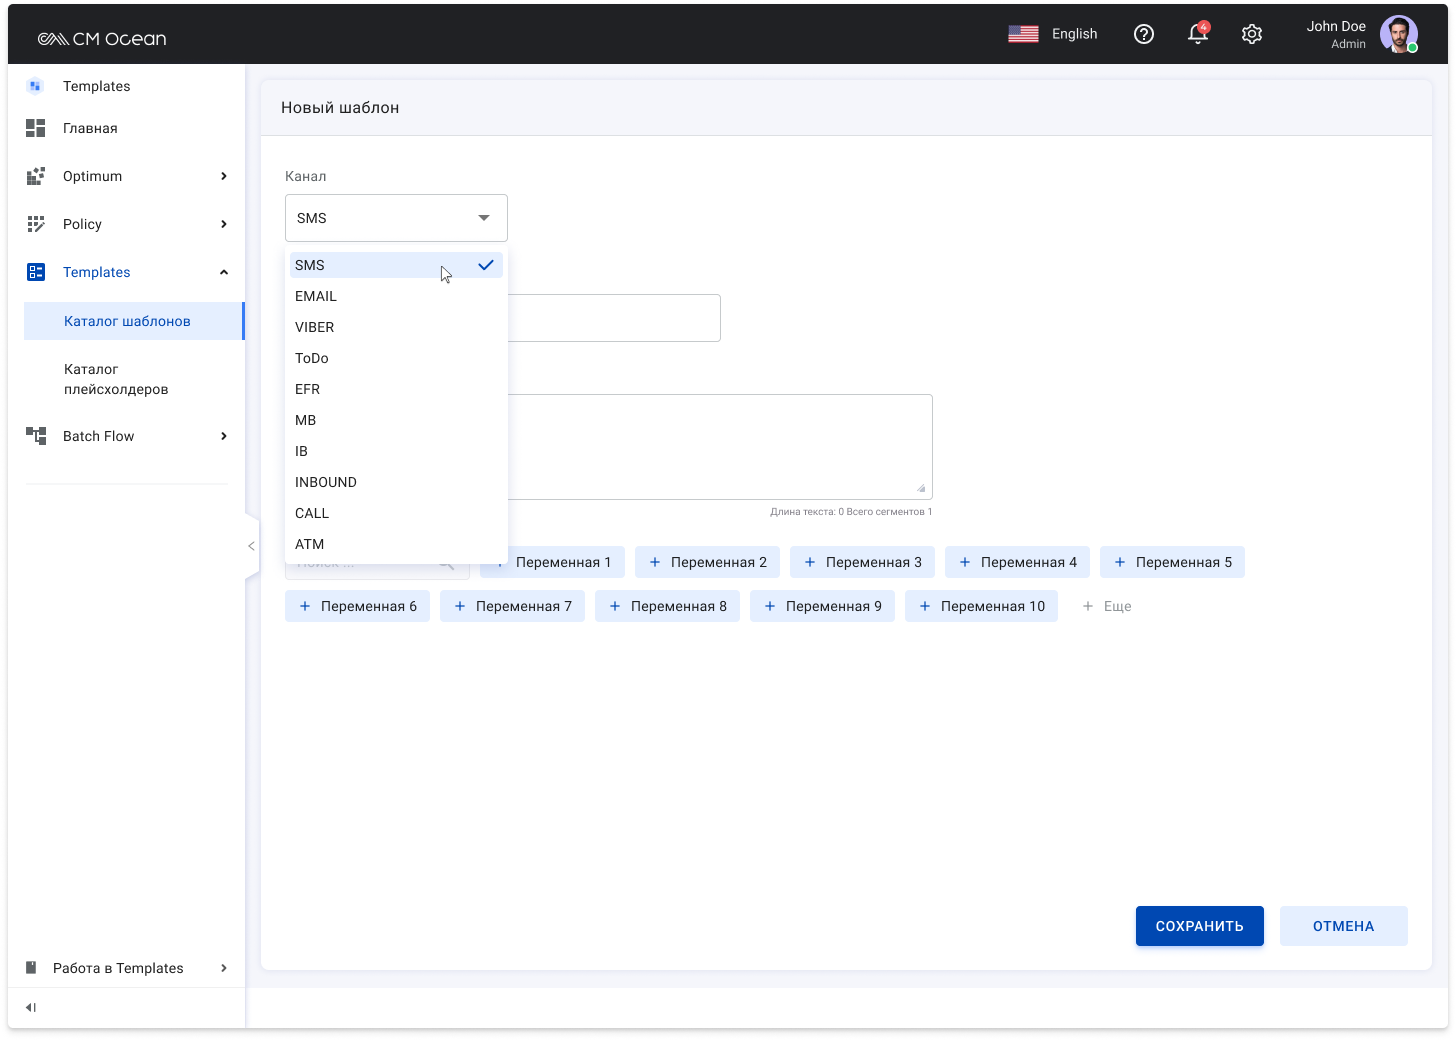Click the СОХРАНИТЬ button
The width and height of the screenshot is (1456, 1040).
1199,926
